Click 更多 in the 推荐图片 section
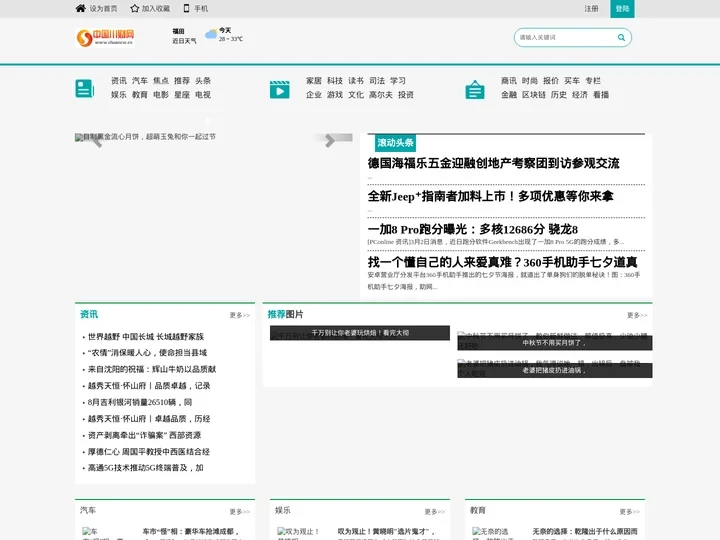This screenshot has height=540, width=720. (x=637, y=315)
